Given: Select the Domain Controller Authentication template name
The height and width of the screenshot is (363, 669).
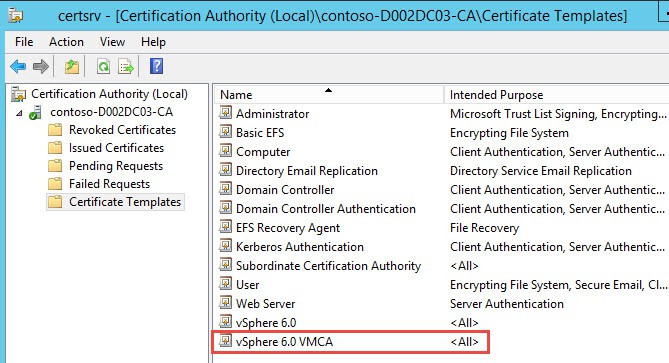Looking at the screenshot, I should point(326,209).
